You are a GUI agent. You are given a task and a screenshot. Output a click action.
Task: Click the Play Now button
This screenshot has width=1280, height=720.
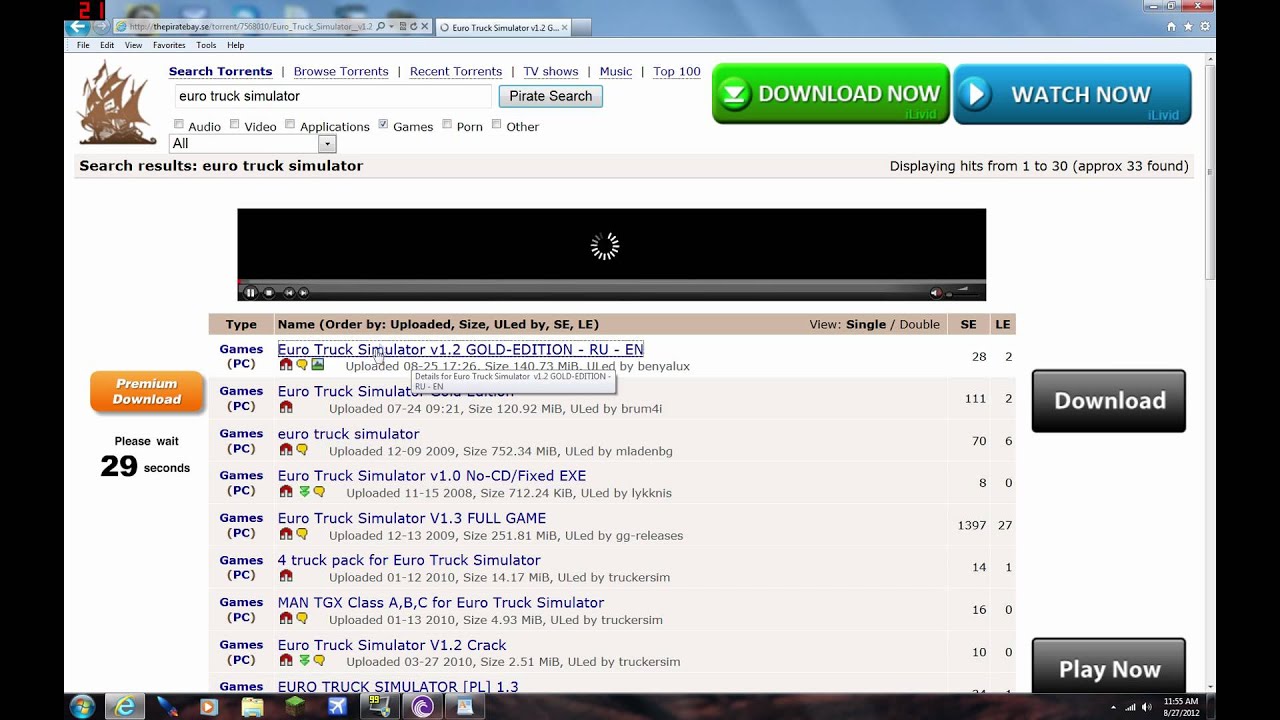point(1109,668)
